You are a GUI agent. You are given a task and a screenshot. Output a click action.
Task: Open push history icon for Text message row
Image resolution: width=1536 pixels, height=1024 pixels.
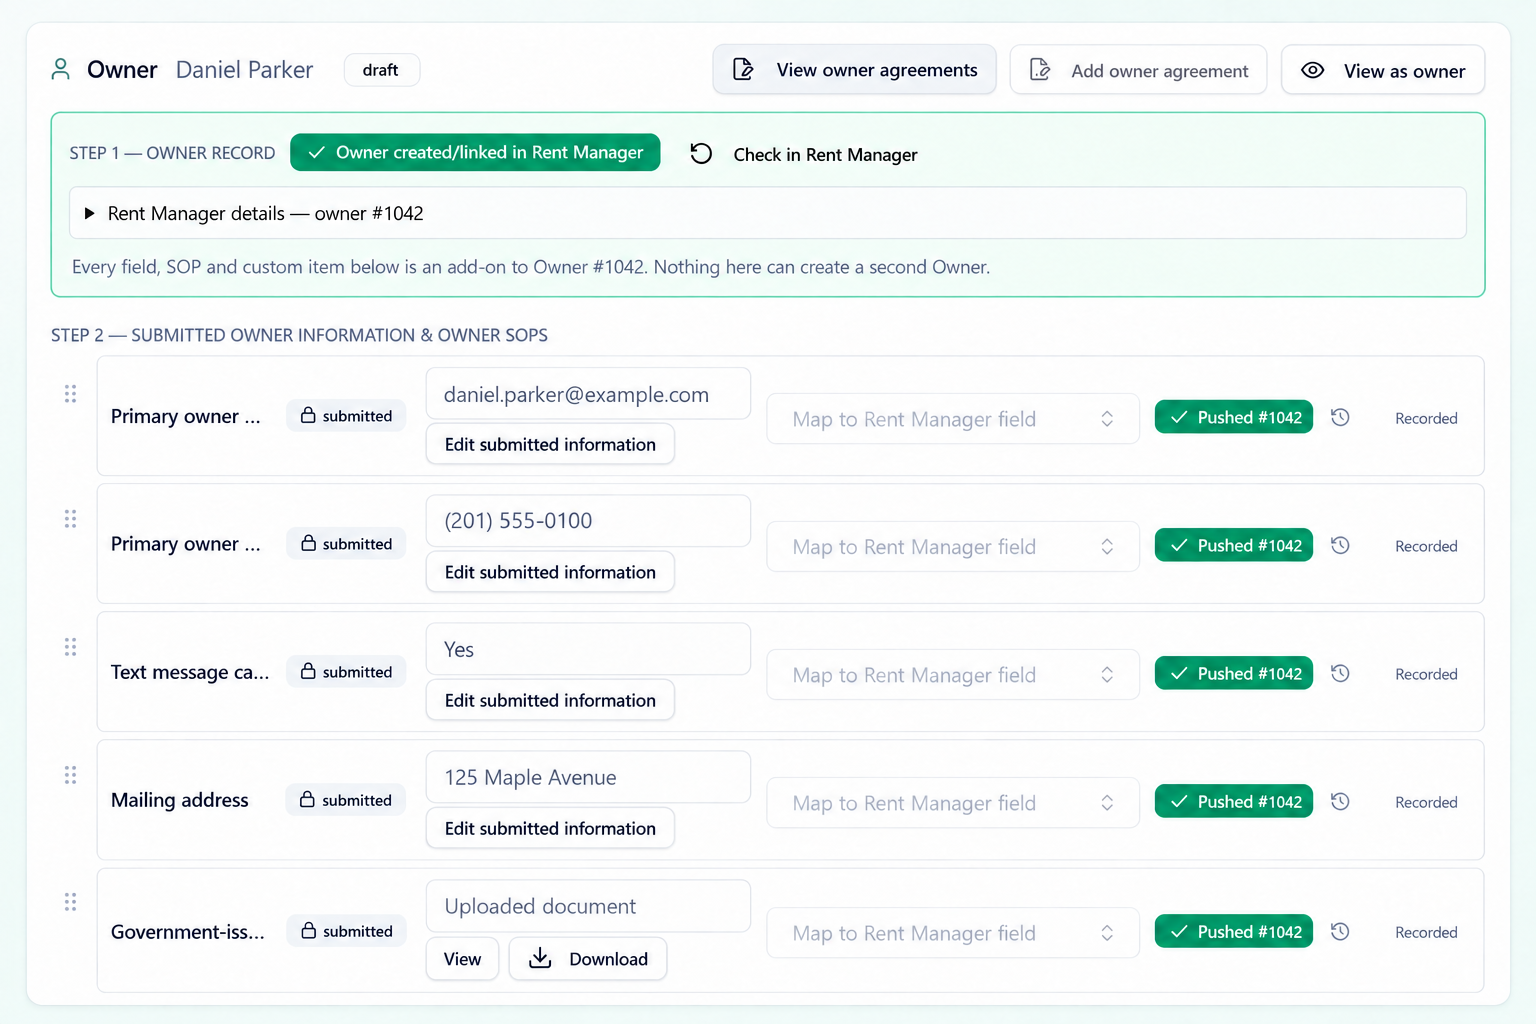[1341, 674]
